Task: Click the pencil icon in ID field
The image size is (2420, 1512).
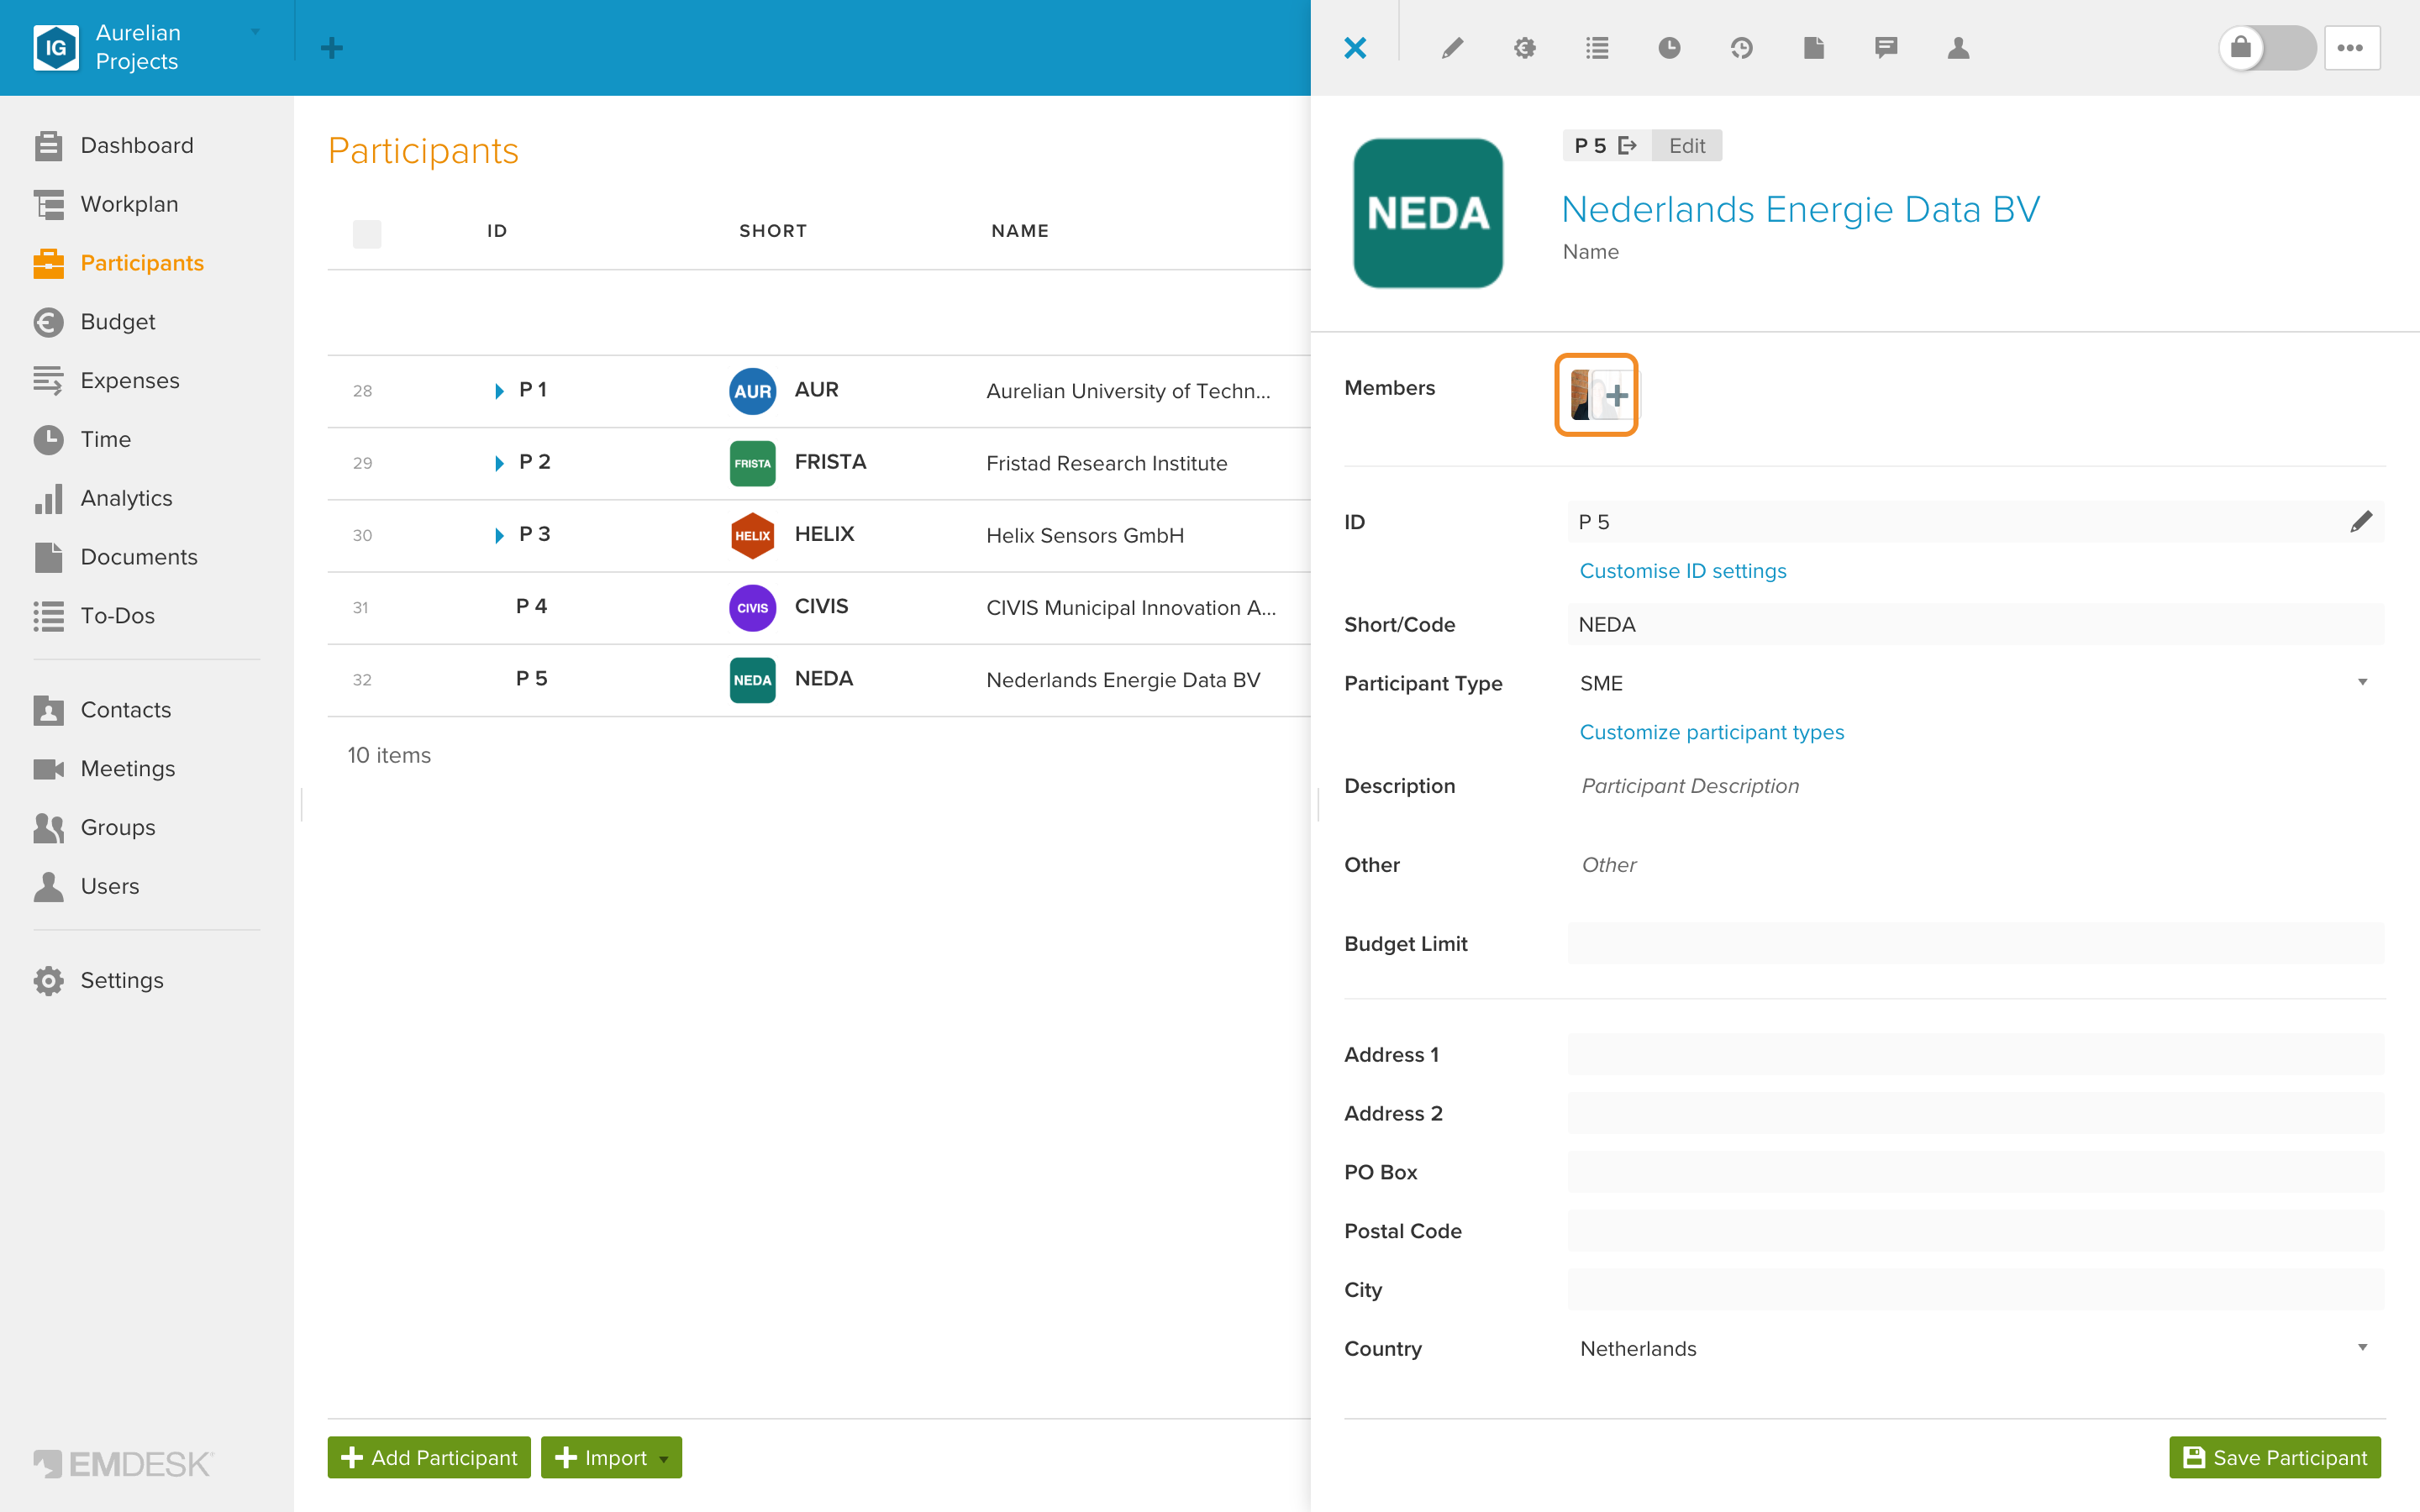Action: [2361, 522]
